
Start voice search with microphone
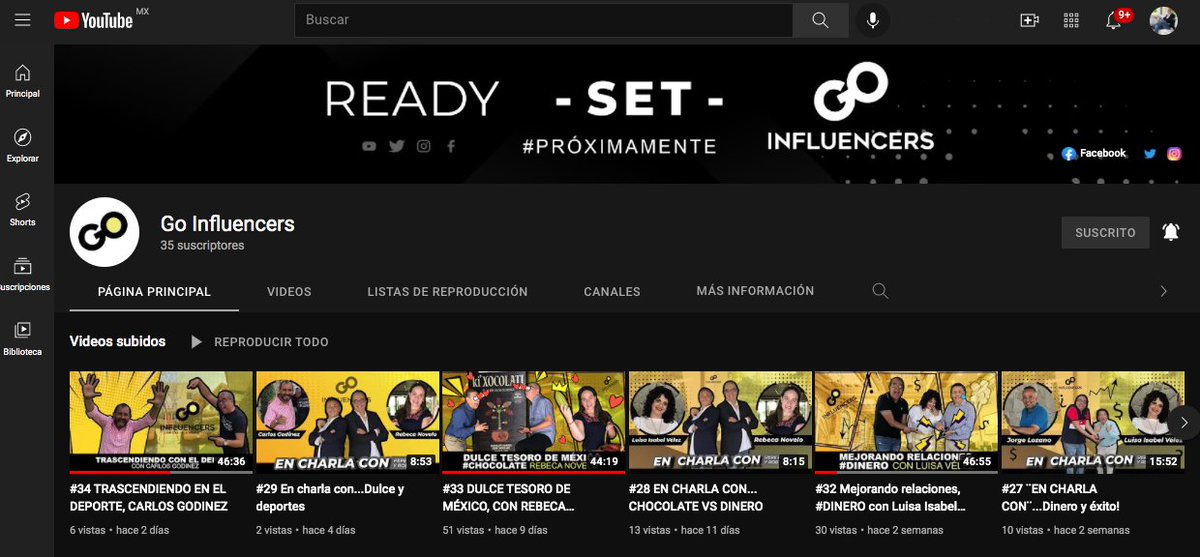(873, 20)
